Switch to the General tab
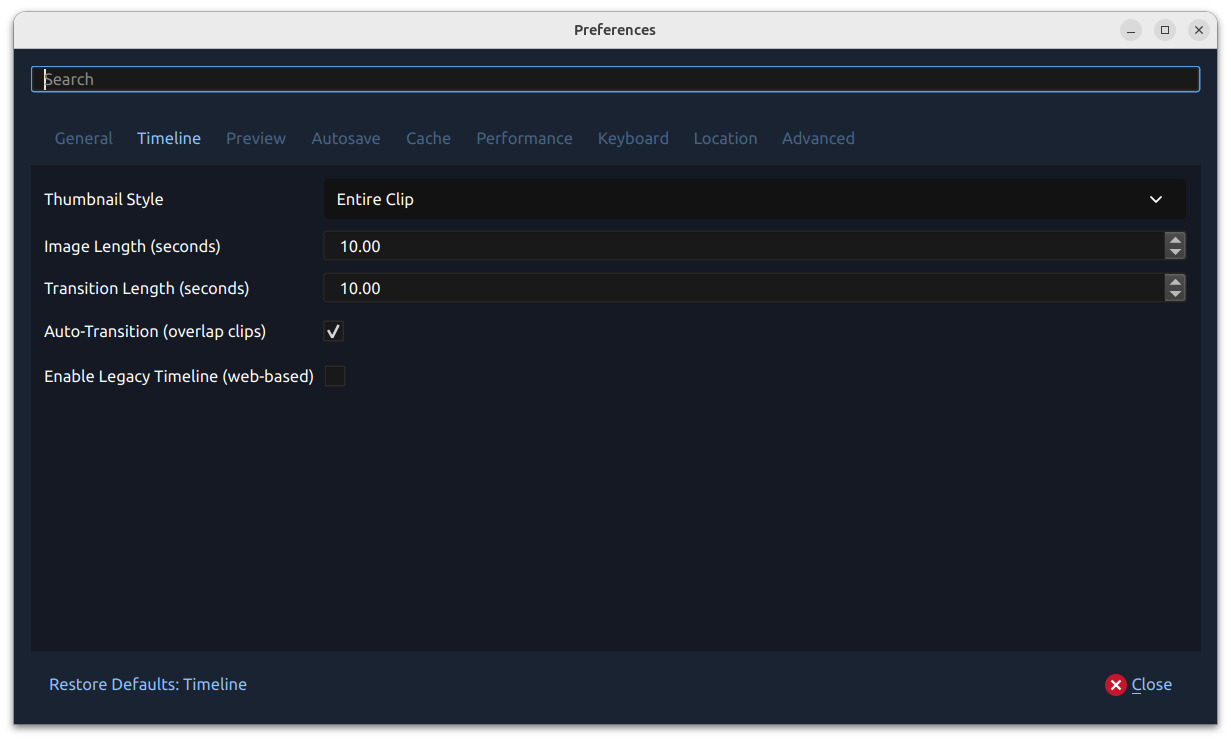Image resolution: width=1231 pixels, height=741 pixels. pos(83,138)
